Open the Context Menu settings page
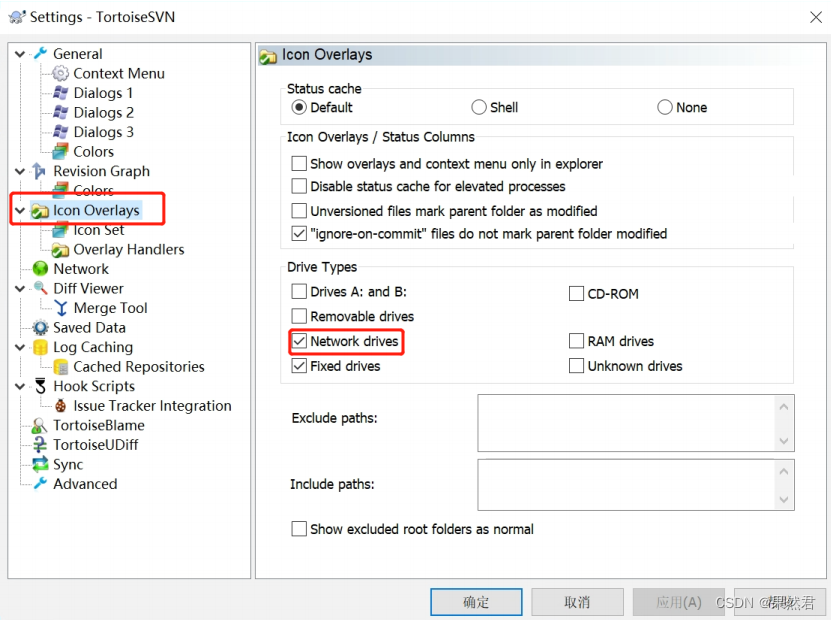Screen dimensions: 831x620 (119, 73)
